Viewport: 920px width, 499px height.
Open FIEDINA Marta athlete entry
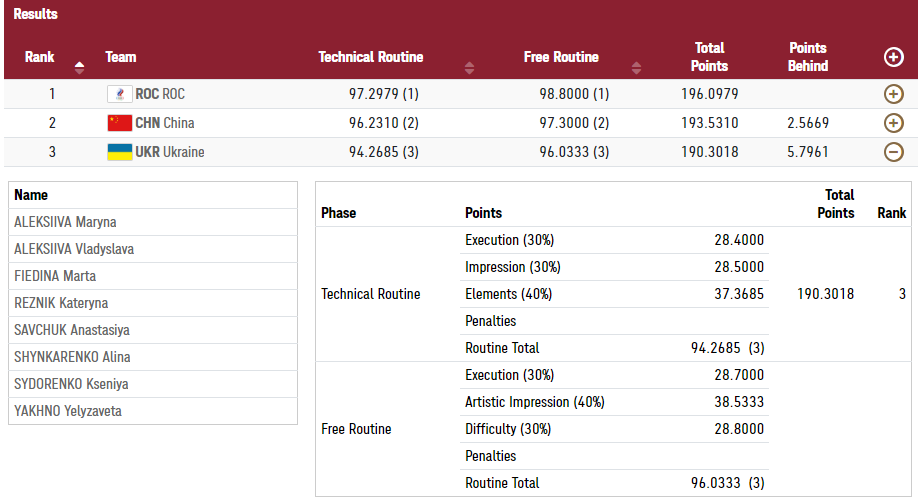(55, 276)
